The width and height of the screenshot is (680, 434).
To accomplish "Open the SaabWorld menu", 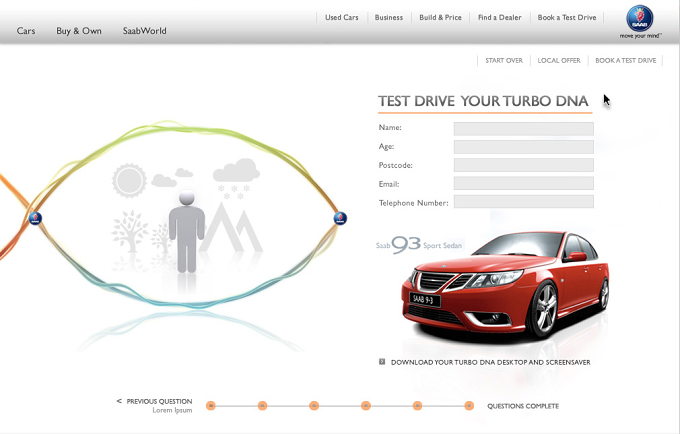I will click(144, 31).
